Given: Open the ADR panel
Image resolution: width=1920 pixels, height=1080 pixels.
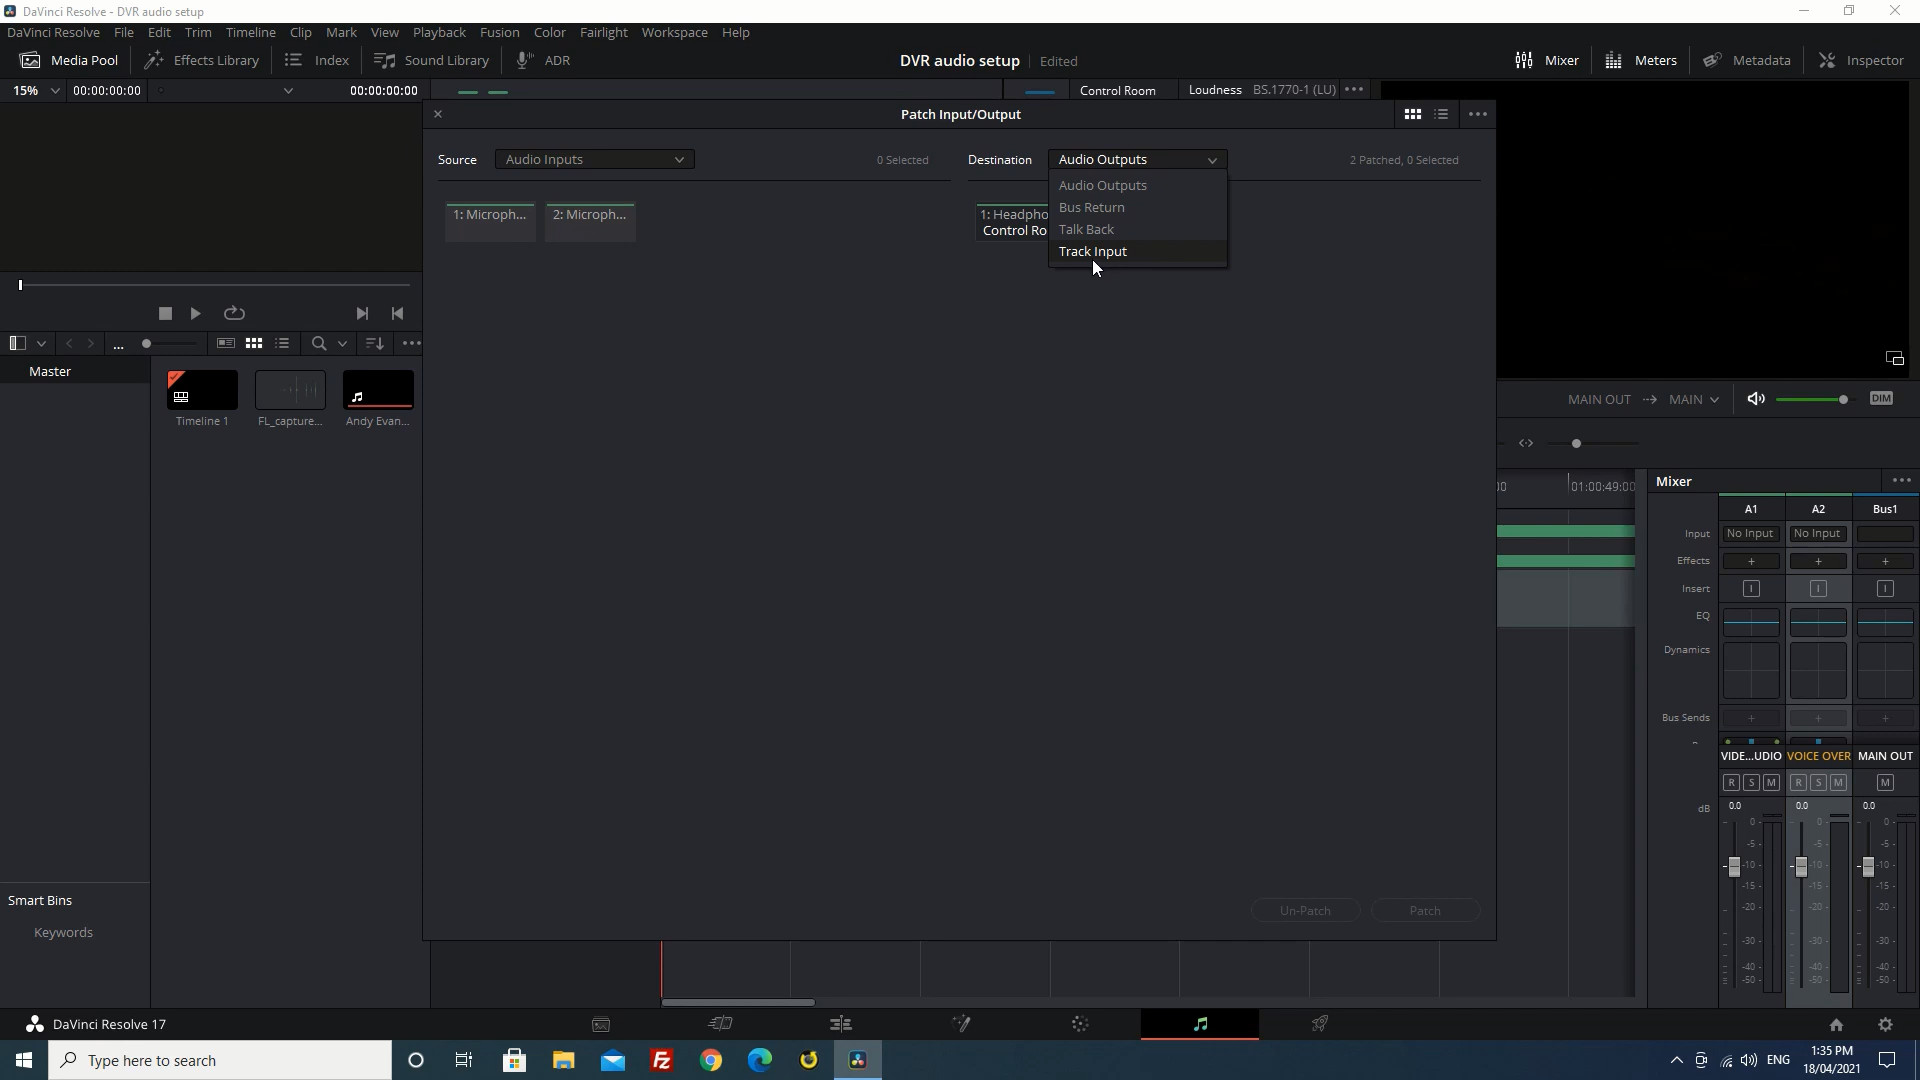Looking at the screenshot, I should [x=543, y=60].
